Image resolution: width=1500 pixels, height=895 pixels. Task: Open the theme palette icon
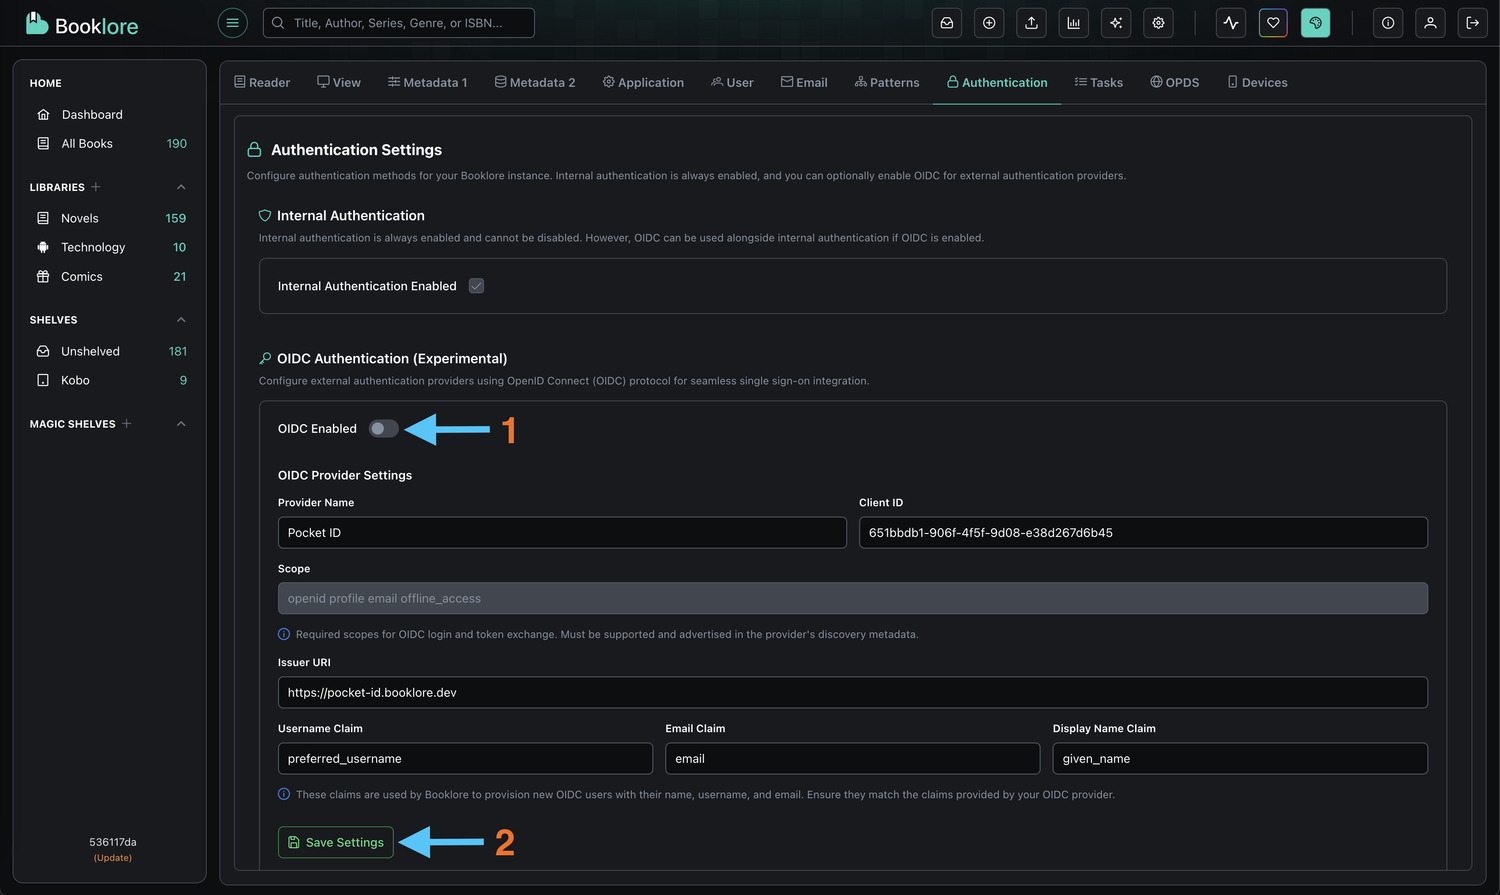(x=1315, y=22)
